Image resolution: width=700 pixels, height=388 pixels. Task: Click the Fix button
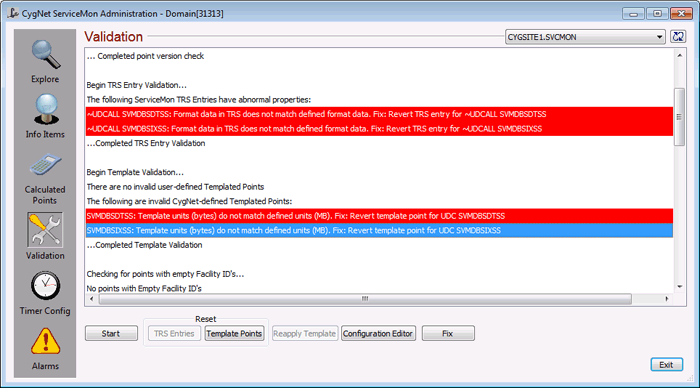point(448,334)
